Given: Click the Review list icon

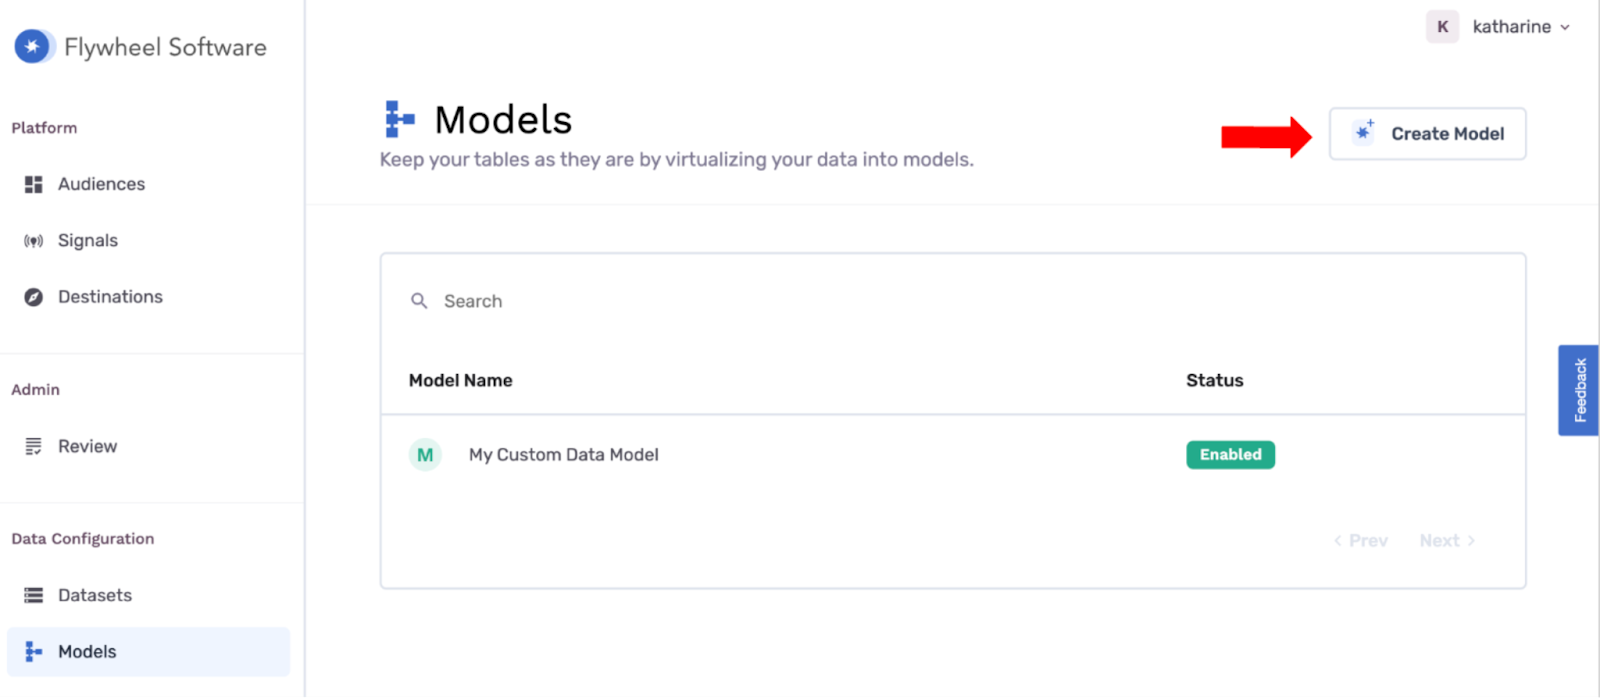Looking at the screenshot, I should [34, 447].
